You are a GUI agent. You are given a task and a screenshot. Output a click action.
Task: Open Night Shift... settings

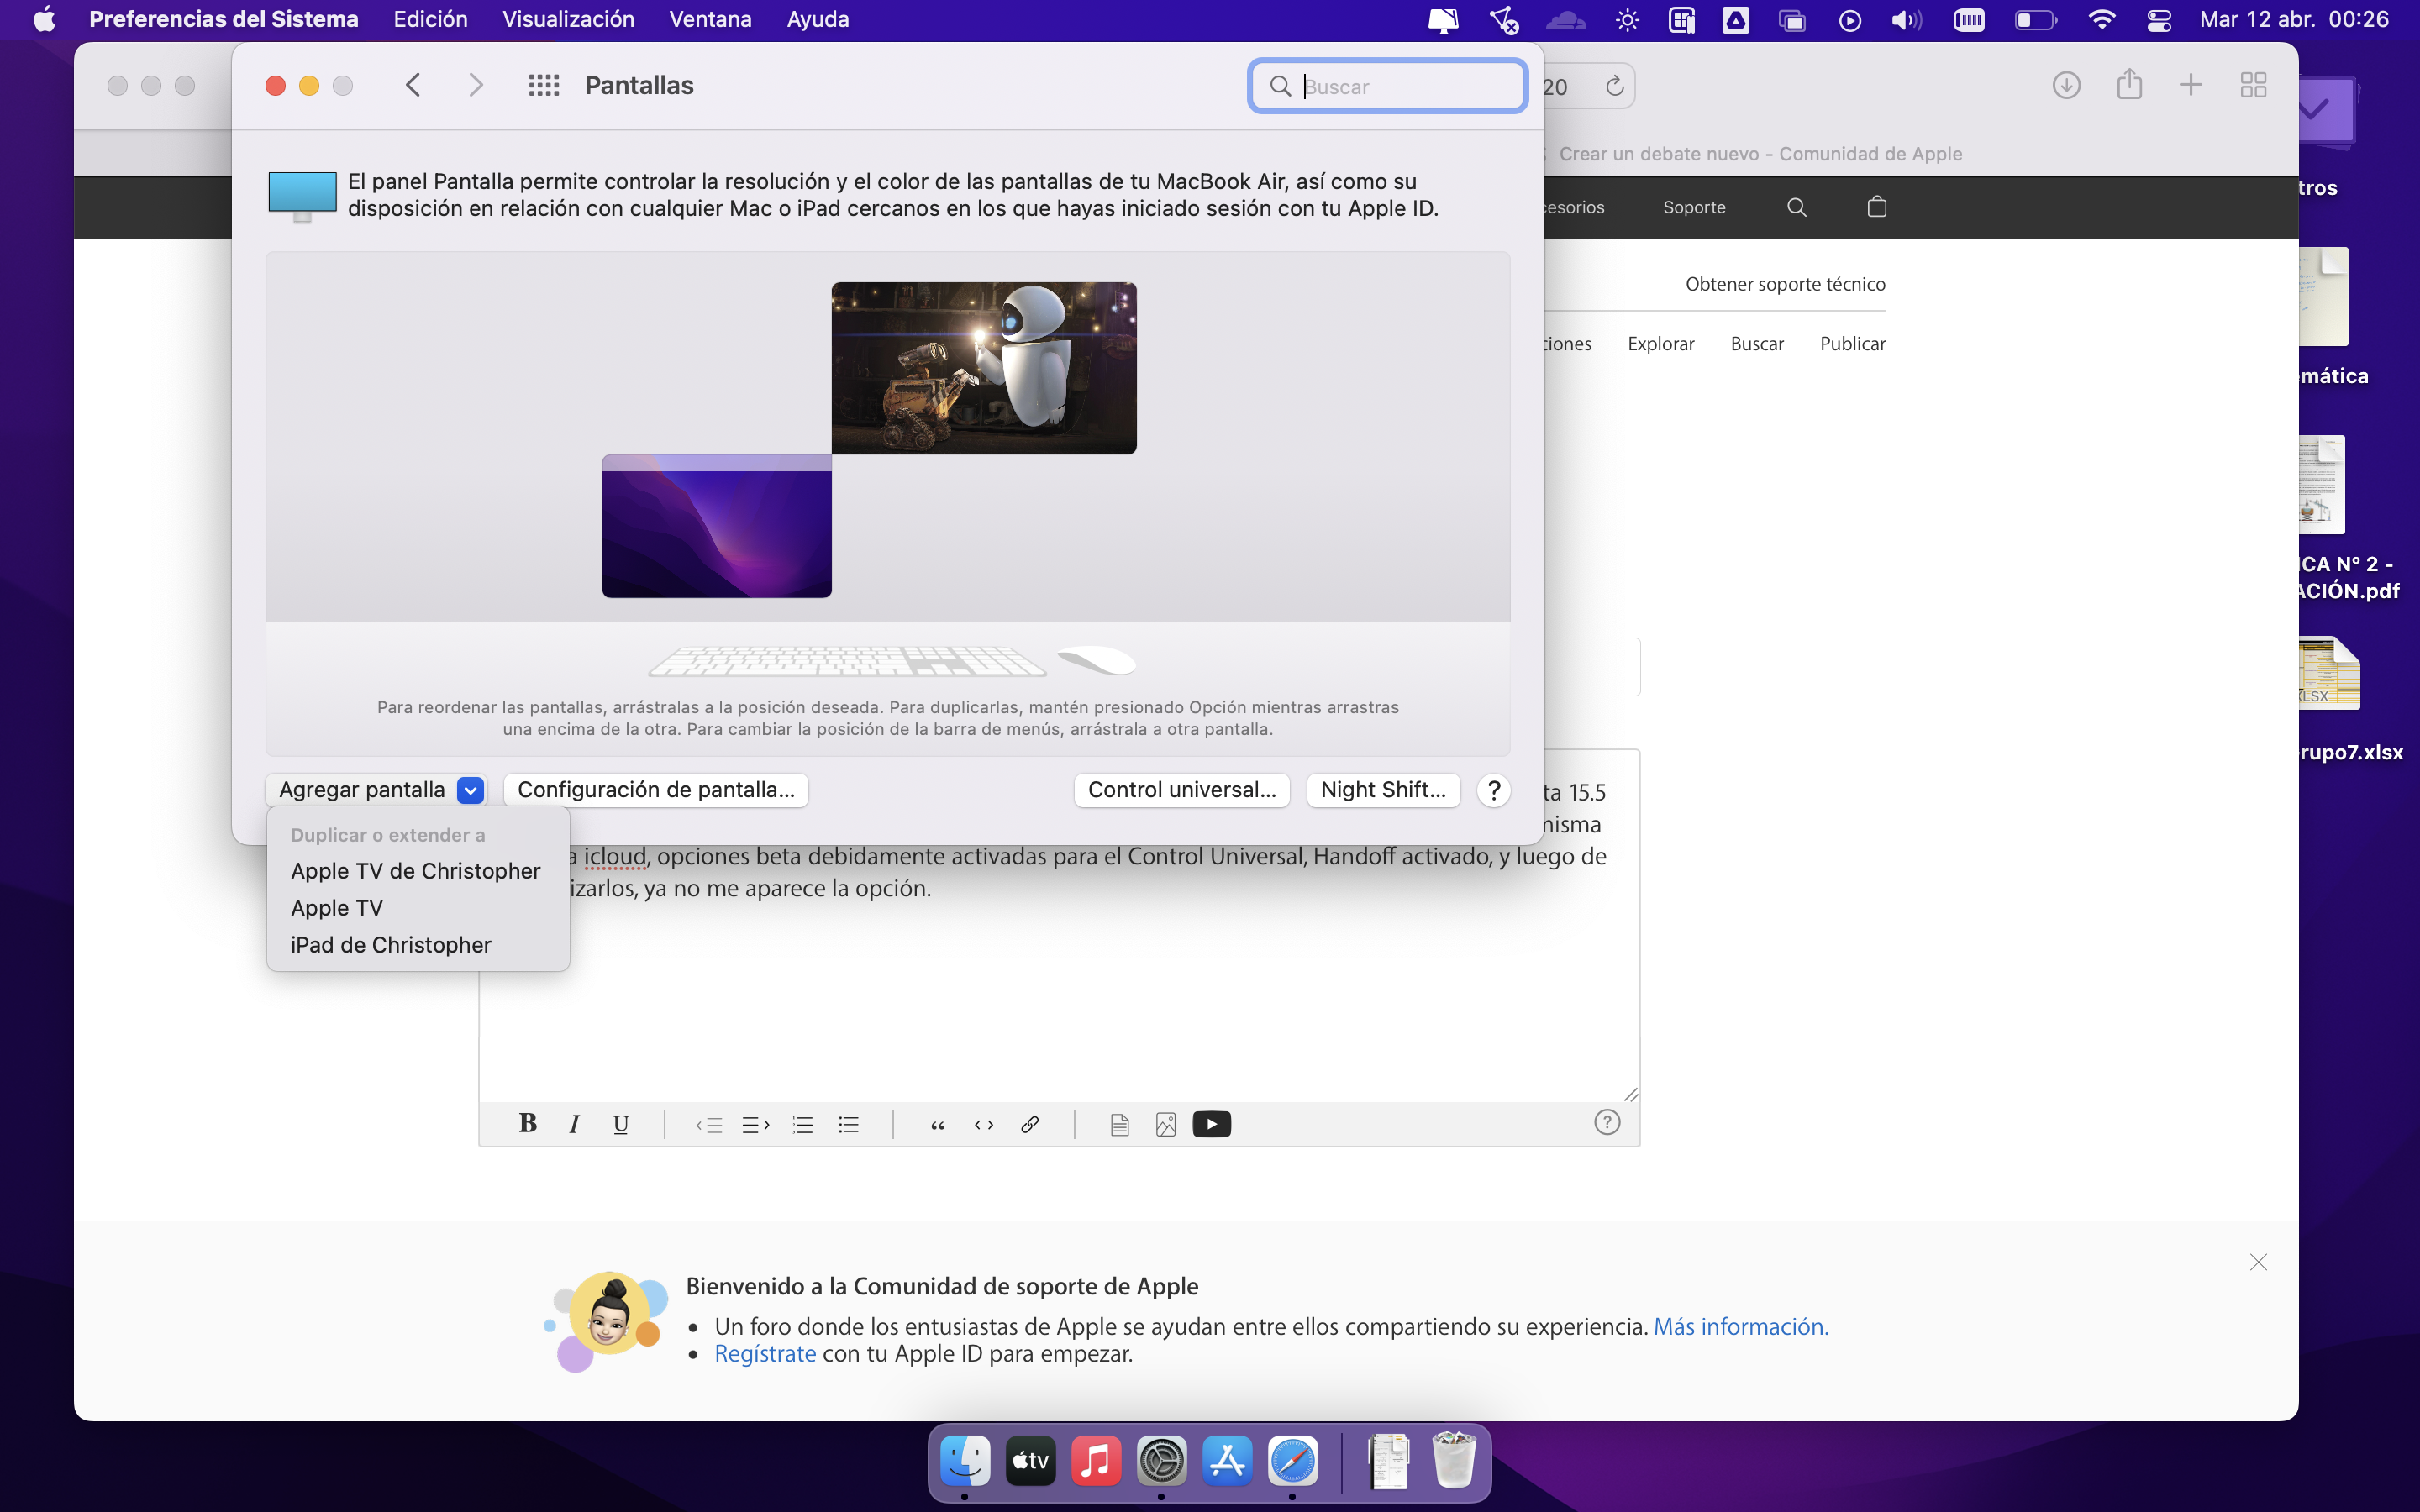pos(1382,790)
